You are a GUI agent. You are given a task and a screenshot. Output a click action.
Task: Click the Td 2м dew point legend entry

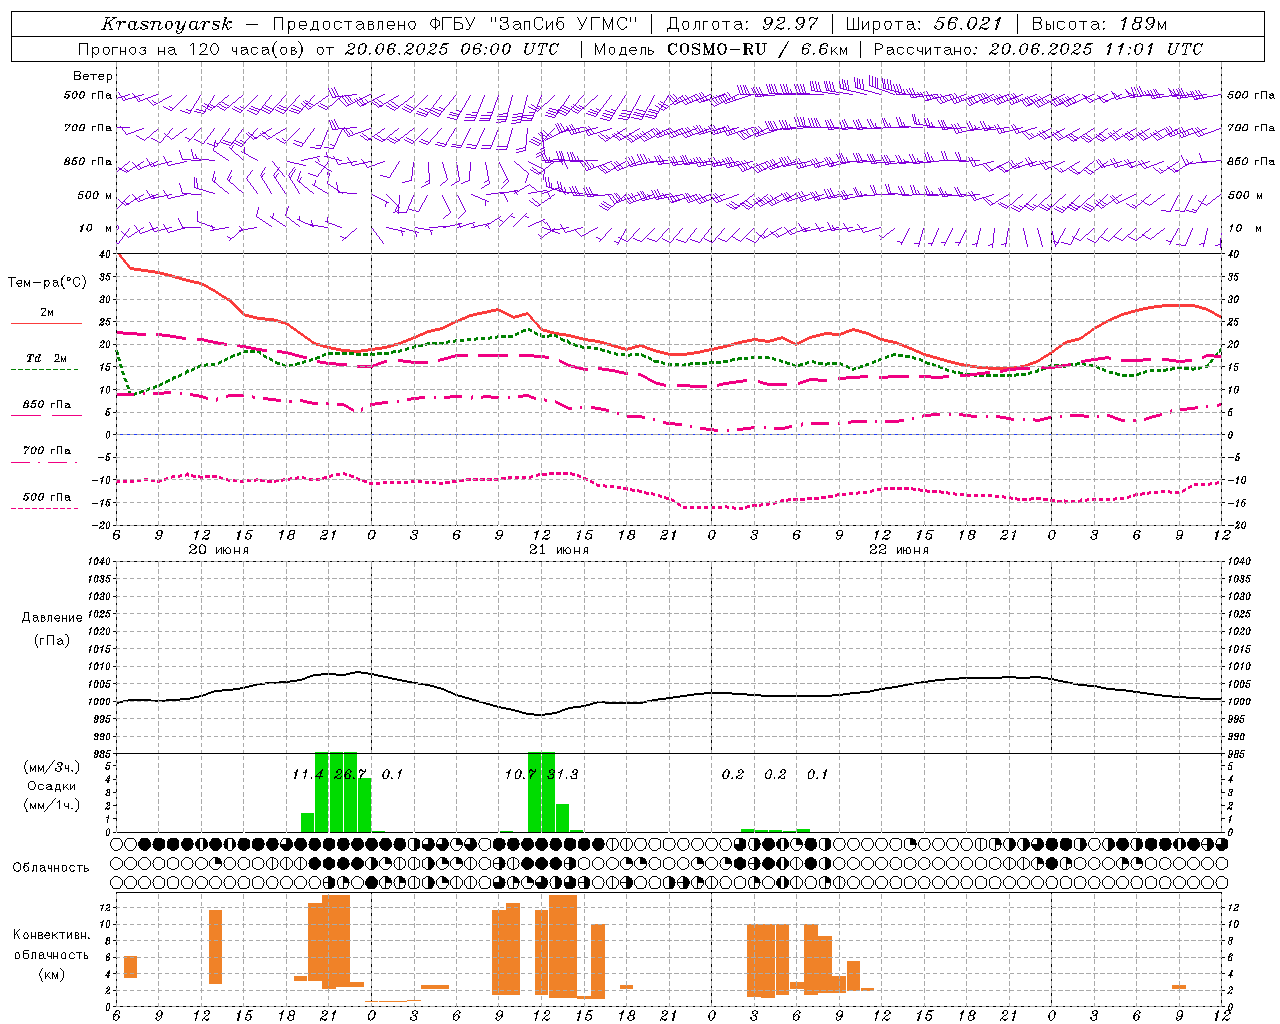(x=46, y=362)
